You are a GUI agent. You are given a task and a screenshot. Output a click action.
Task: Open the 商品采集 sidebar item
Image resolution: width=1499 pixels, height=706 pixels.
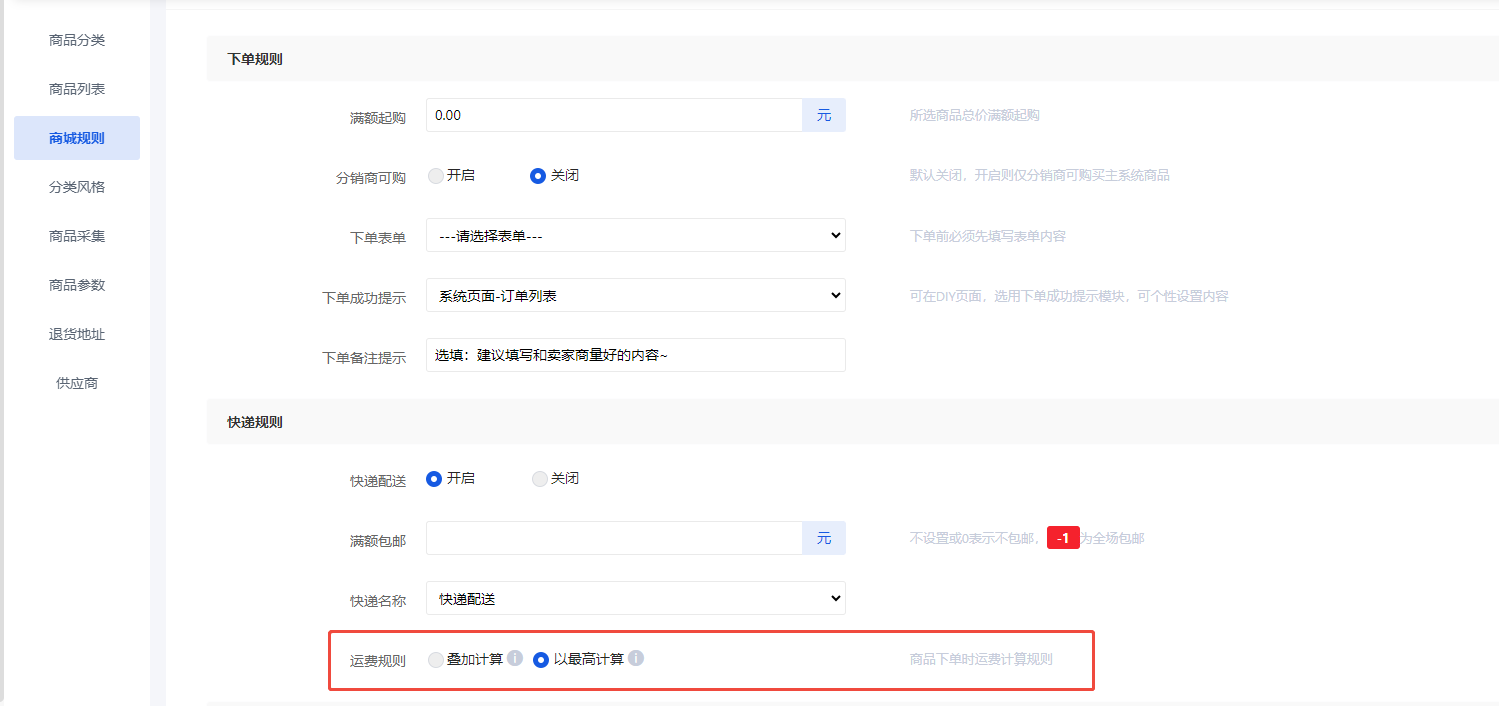77,236
